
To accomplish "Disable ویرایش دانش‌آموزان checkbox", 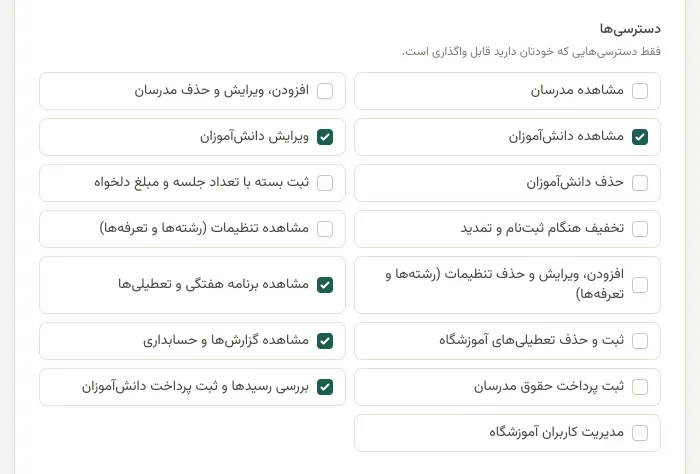I will (325, 137).
